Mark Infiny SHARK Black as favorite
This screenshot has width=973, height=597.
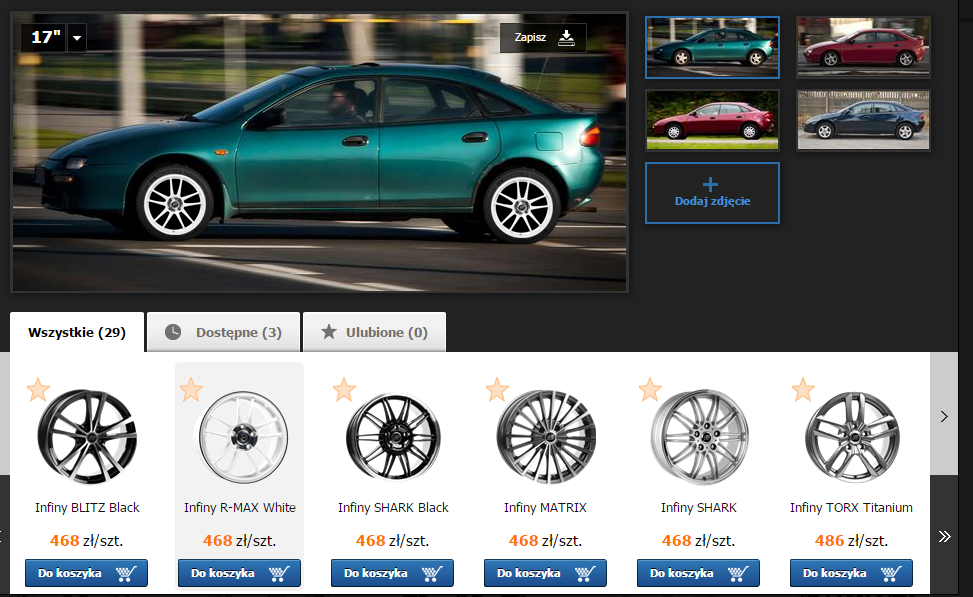coord(344,390)
